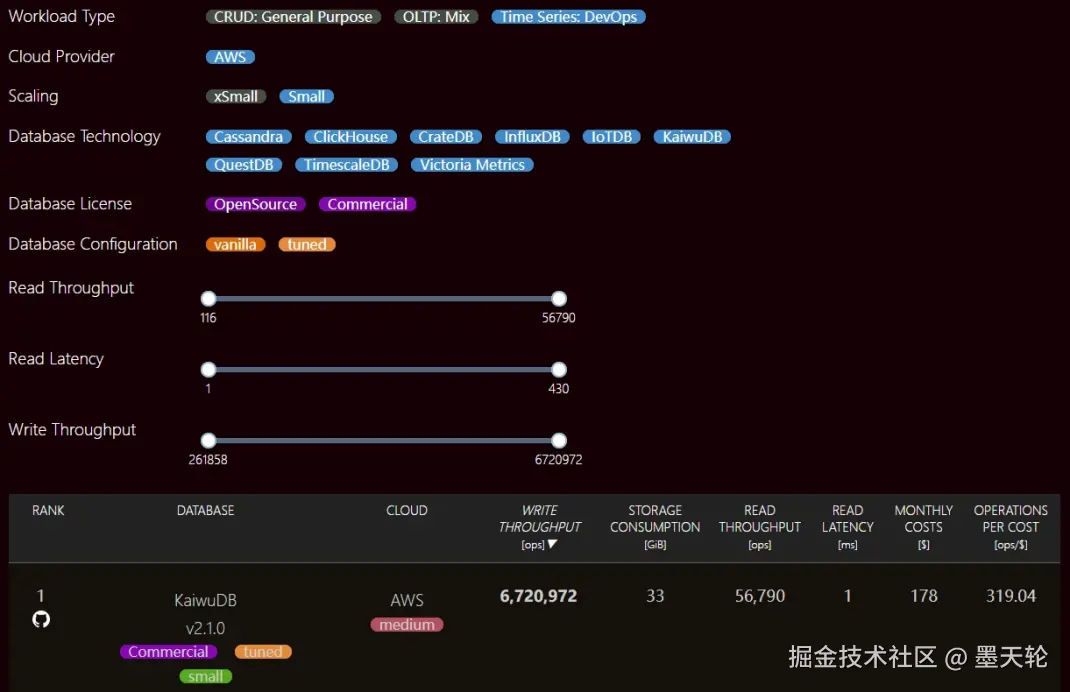
Task: Click the 56,790 read throughput value
Action: click(760, 596)
